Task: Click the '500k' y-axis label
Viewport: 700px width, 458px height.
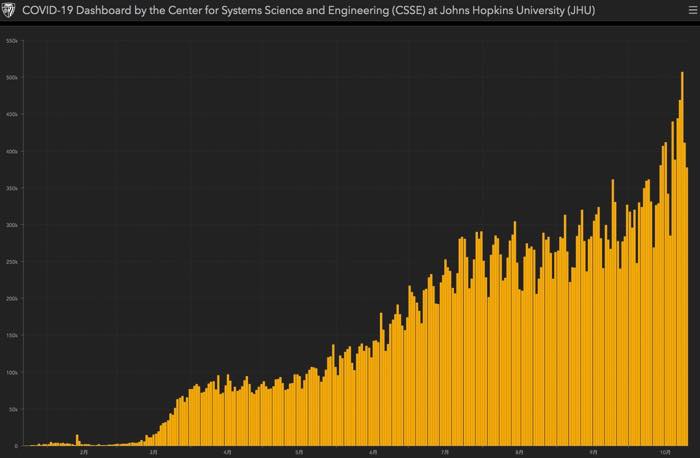Action: (12, 78)
